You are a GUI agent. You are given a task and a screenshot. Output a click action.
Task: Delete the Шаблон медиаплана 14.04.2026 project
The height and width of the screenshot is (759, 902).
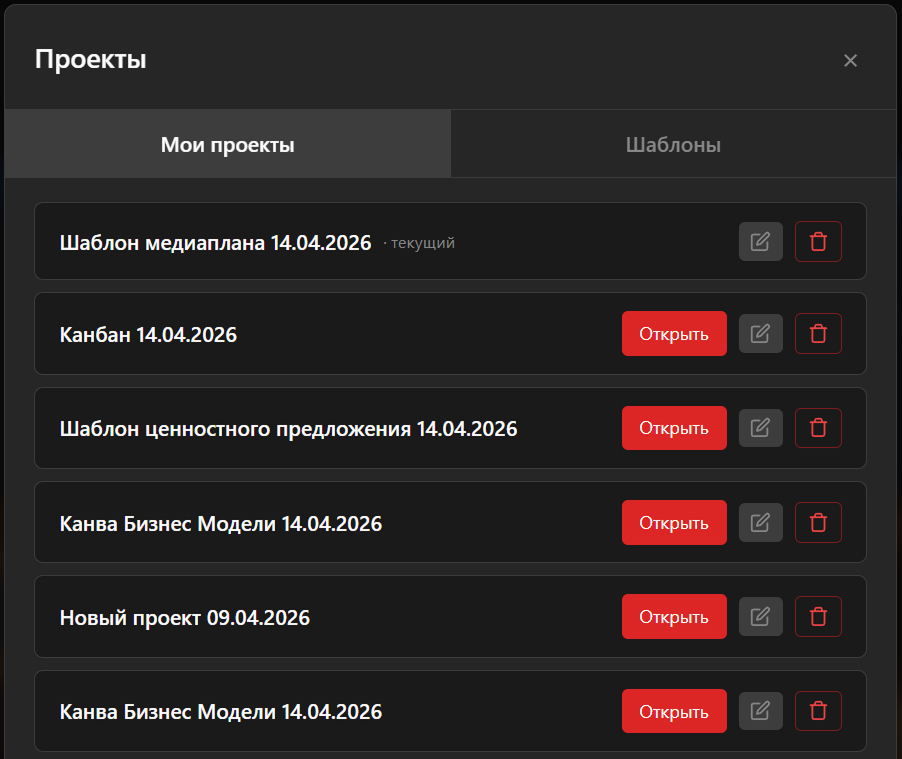click(818, 242)
